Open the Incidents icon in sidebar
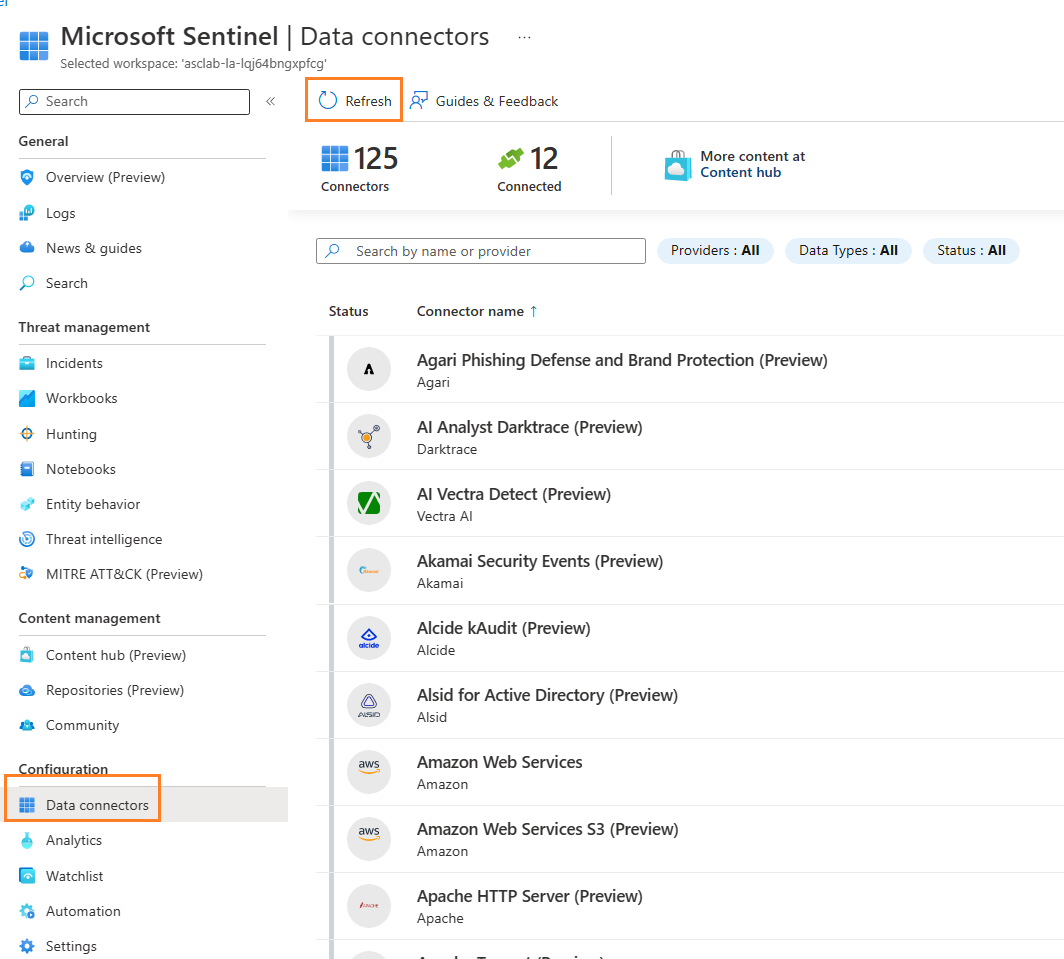The width and height of the screenshot is (1064, 959). coord(27,363)
